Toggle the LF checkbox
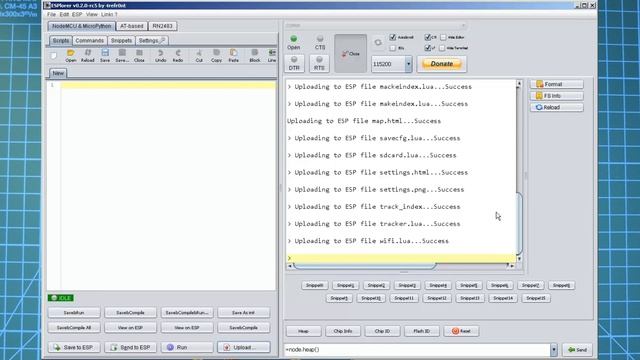 pos(427,48)
